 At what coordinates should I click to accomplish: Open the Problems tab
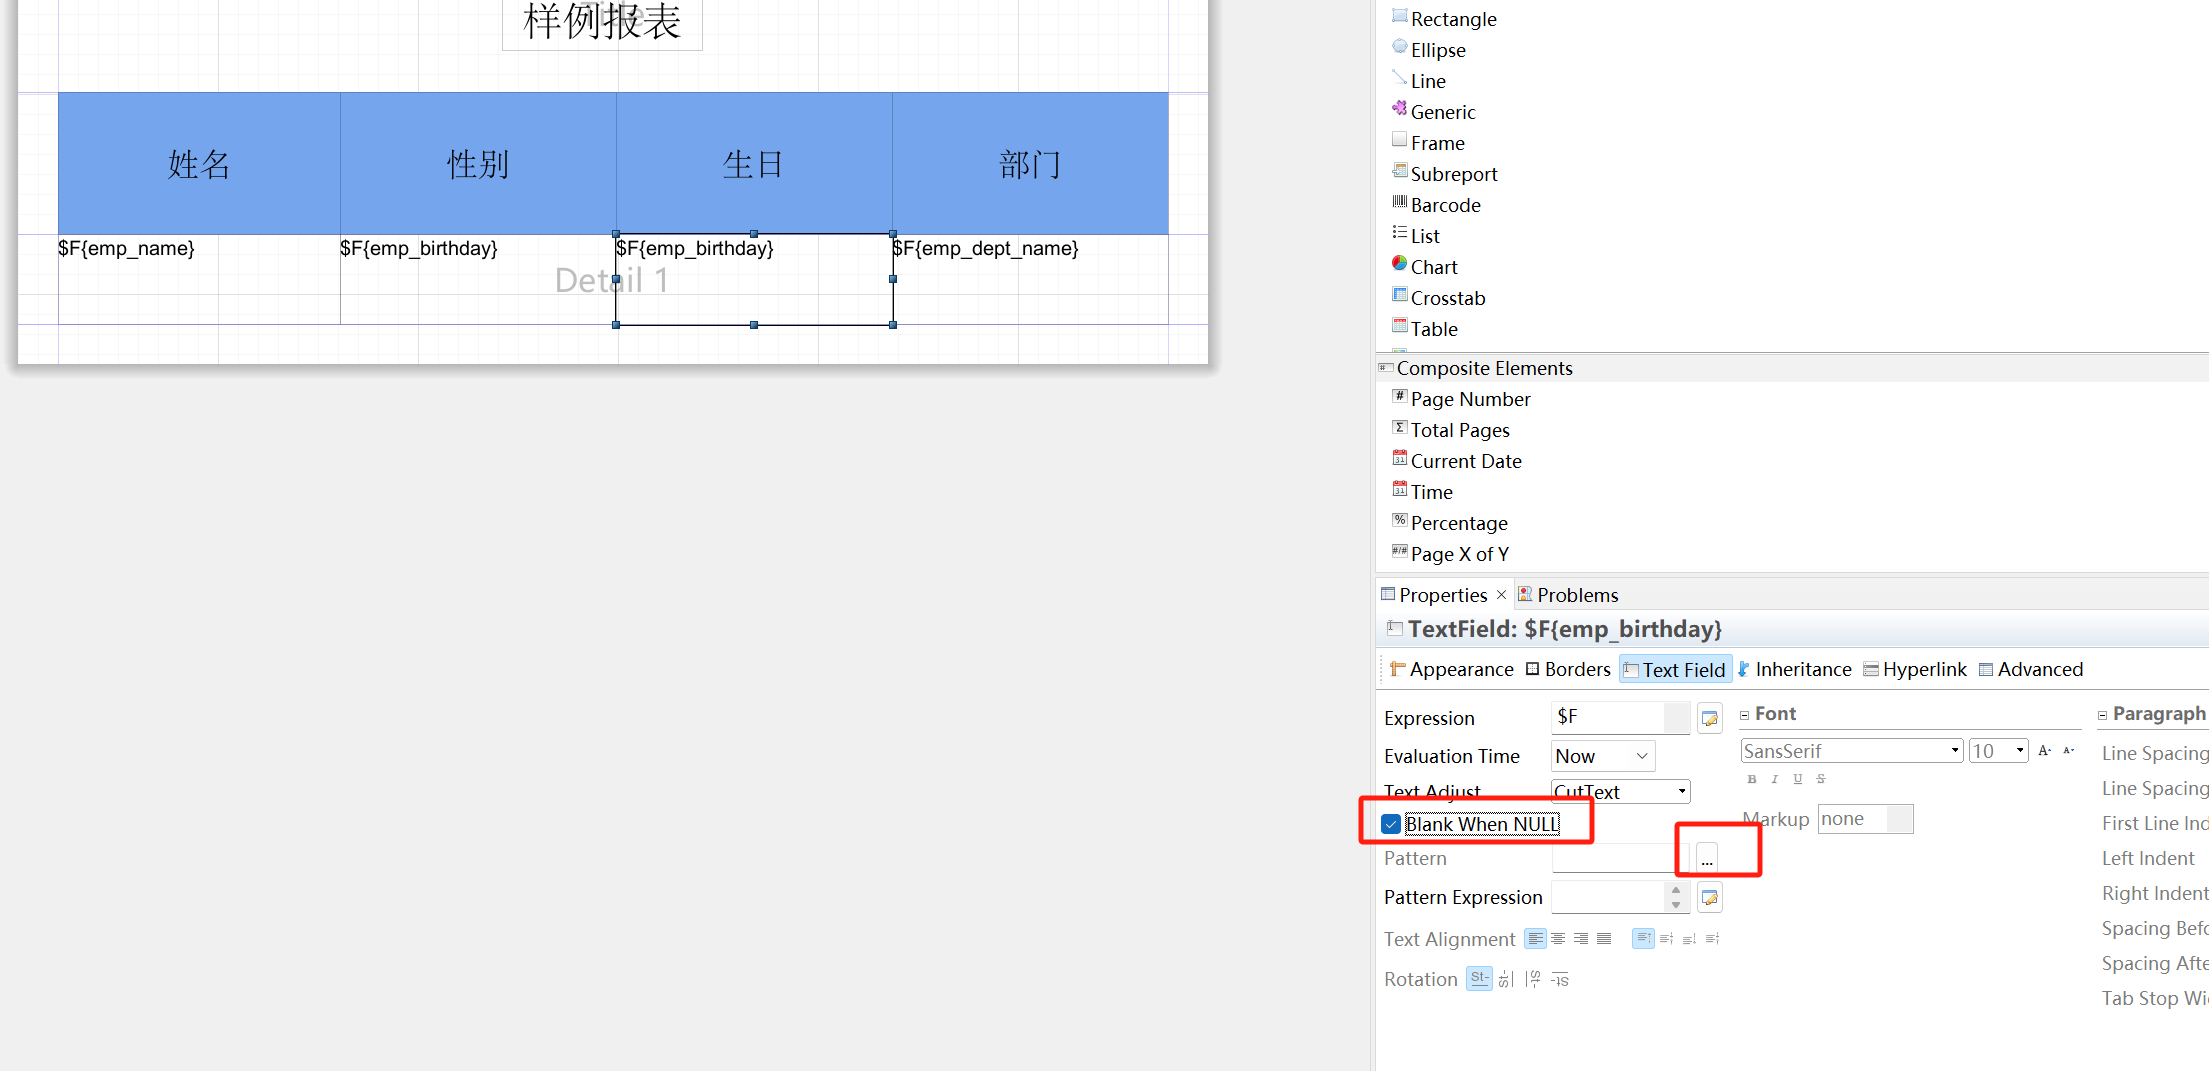pyautogui.click(x=1576, y=595)
